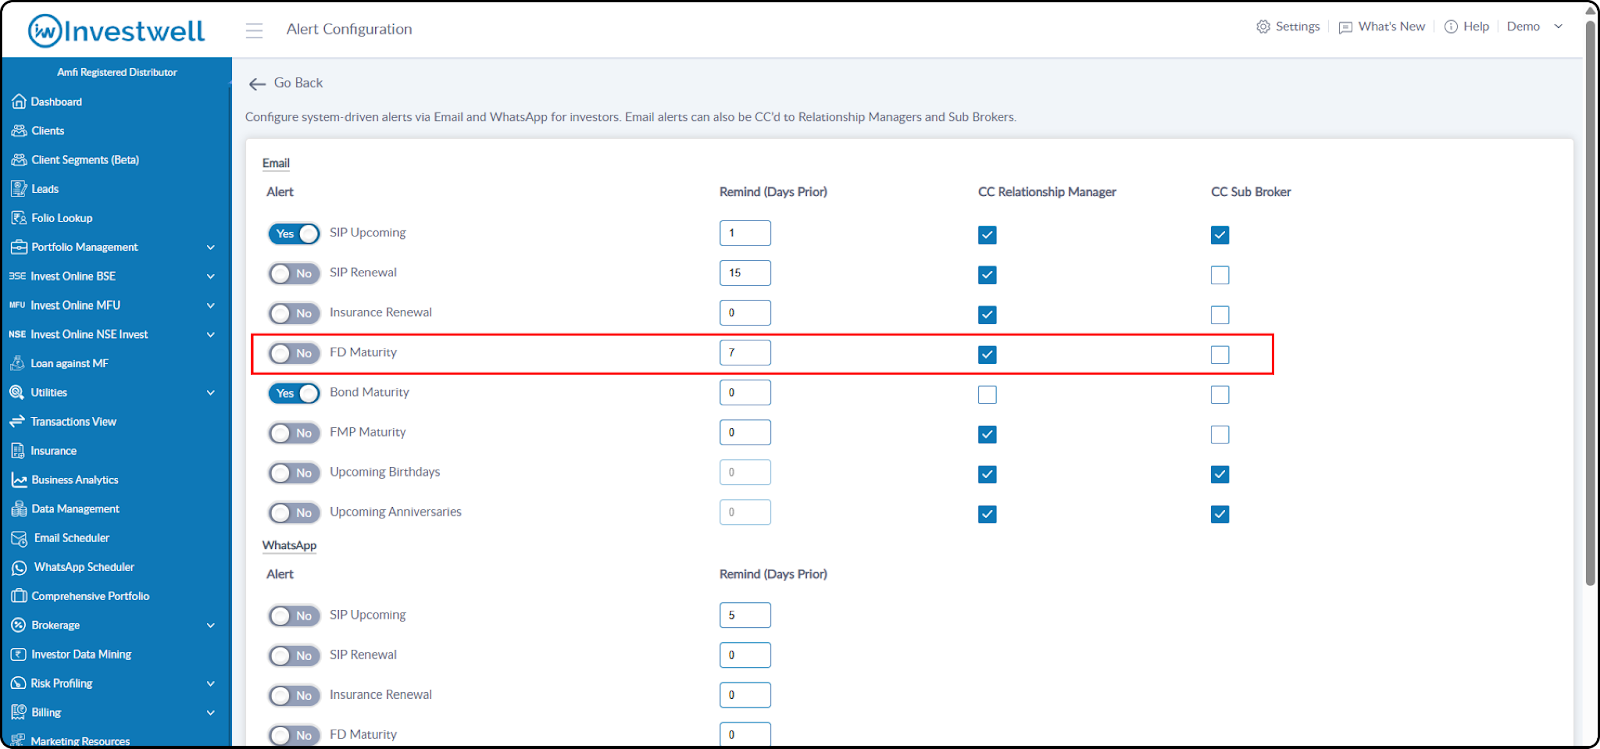
Task: Enable Upcoming Birthdays alert toggle
Action: pos(294,473)
